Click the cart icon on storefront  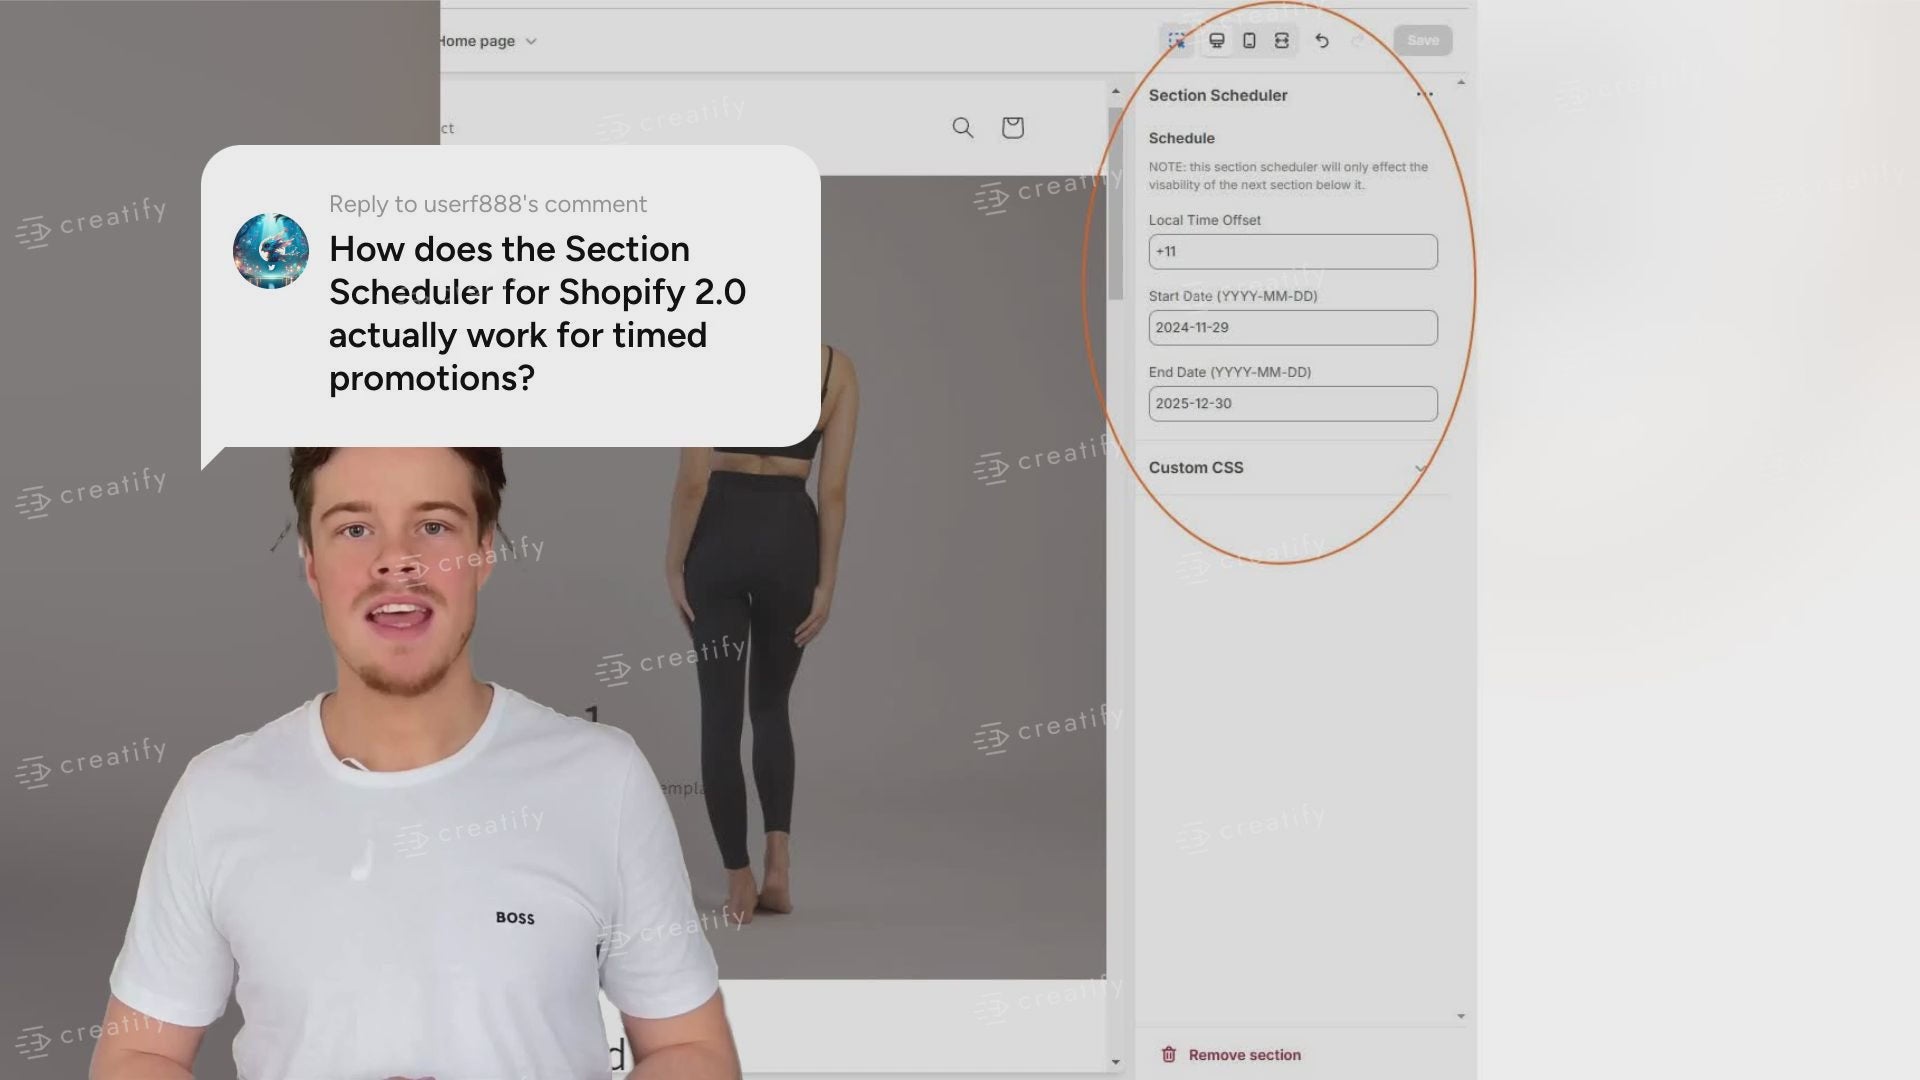click(1014, 128)
